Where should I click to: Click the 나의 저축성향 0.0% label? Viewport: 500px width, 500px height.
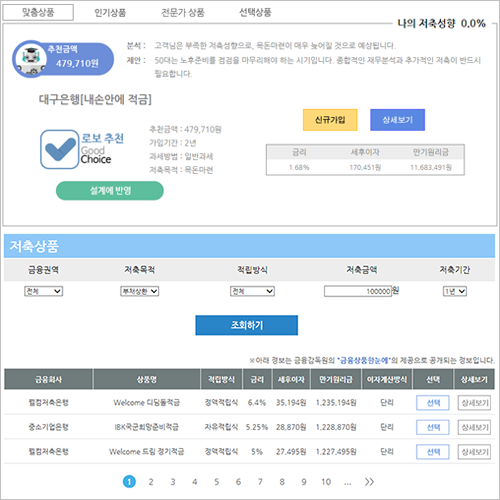[442, 24]
